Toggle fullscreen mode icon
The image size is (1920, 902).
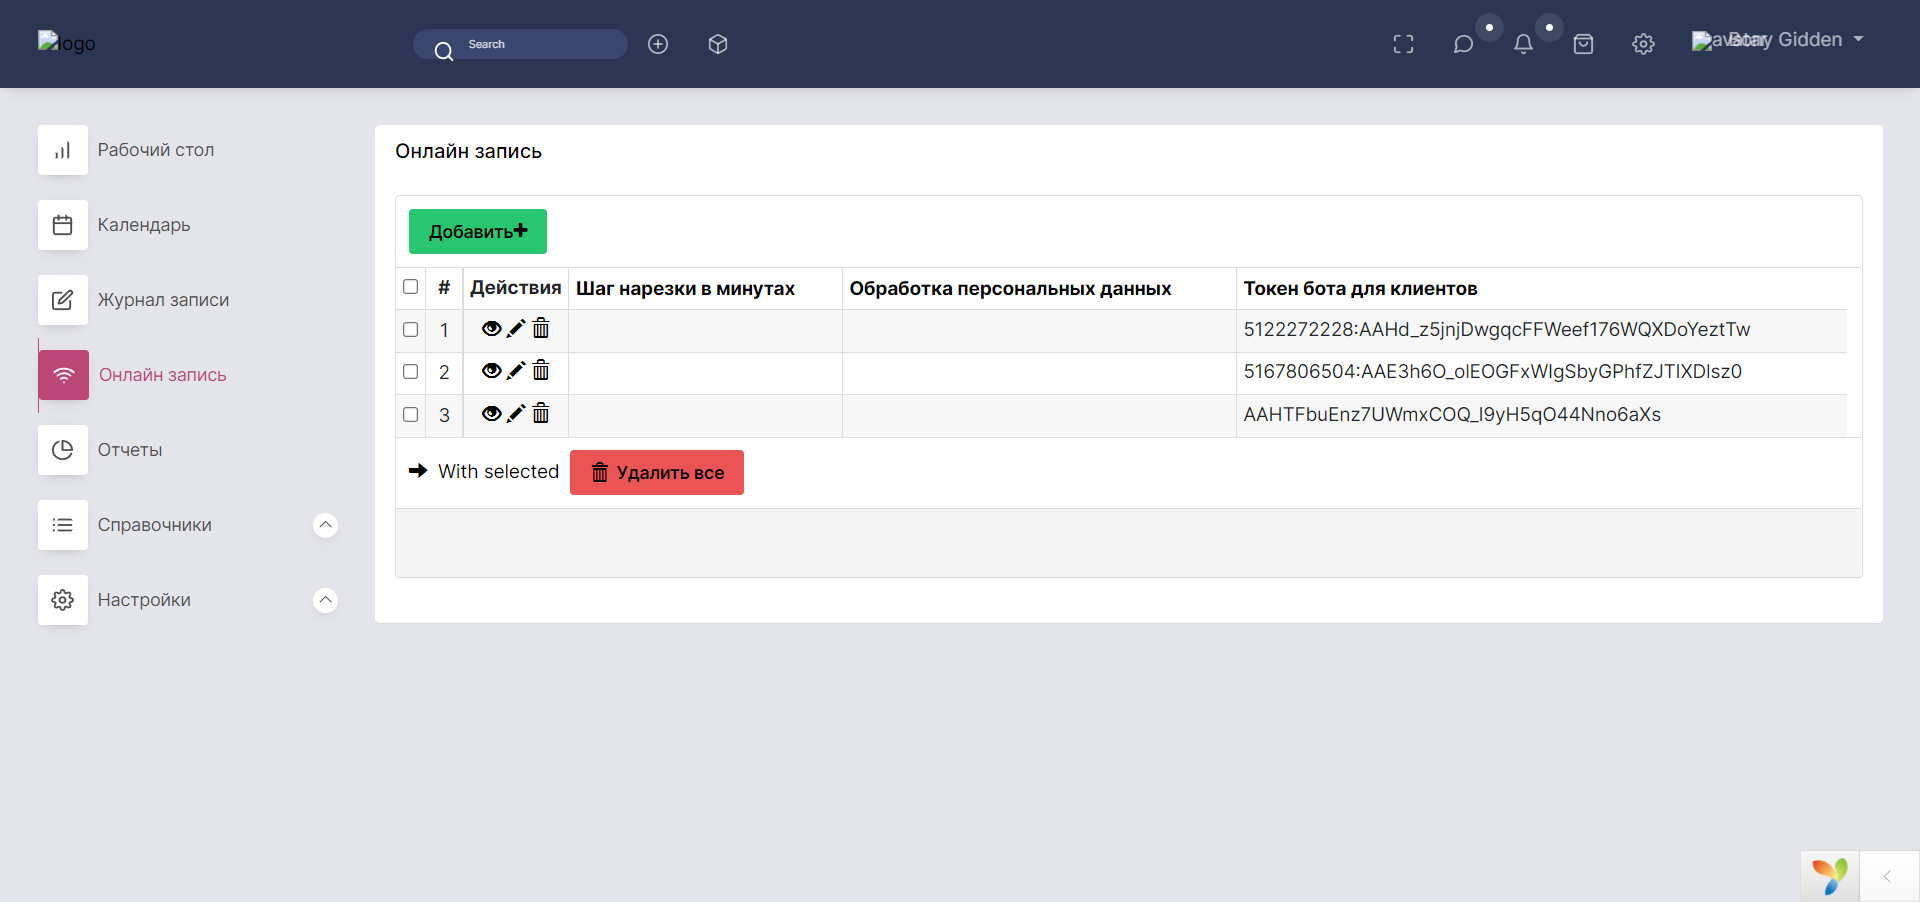click(x=1404, y=44)
